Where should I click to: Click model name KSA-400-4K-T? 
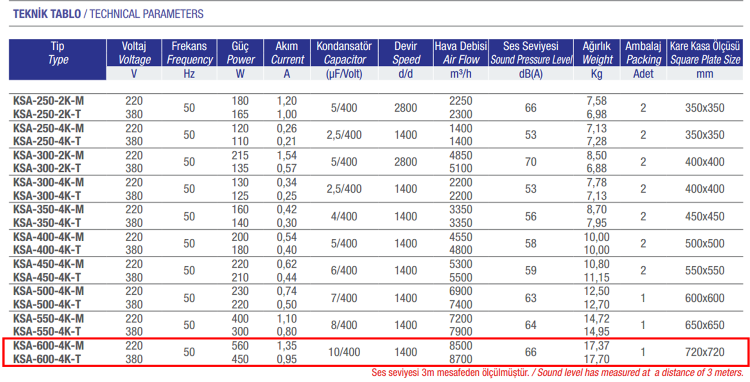[x=47, y=250]
